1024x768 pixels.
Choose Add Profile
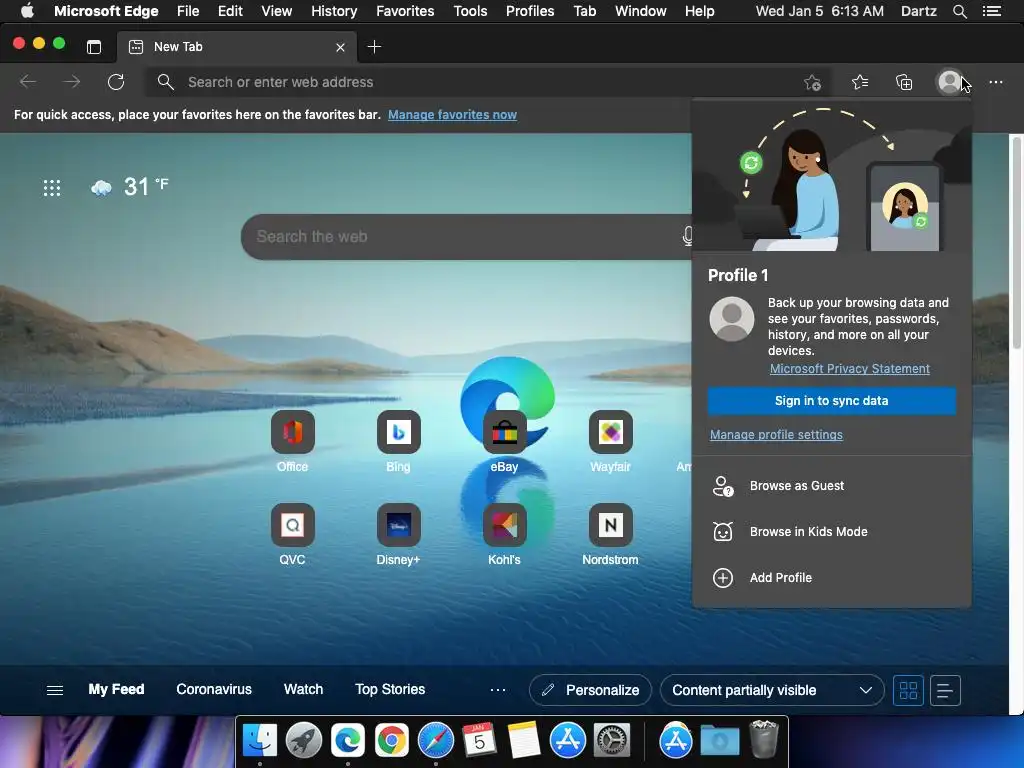tap(831, 578)
